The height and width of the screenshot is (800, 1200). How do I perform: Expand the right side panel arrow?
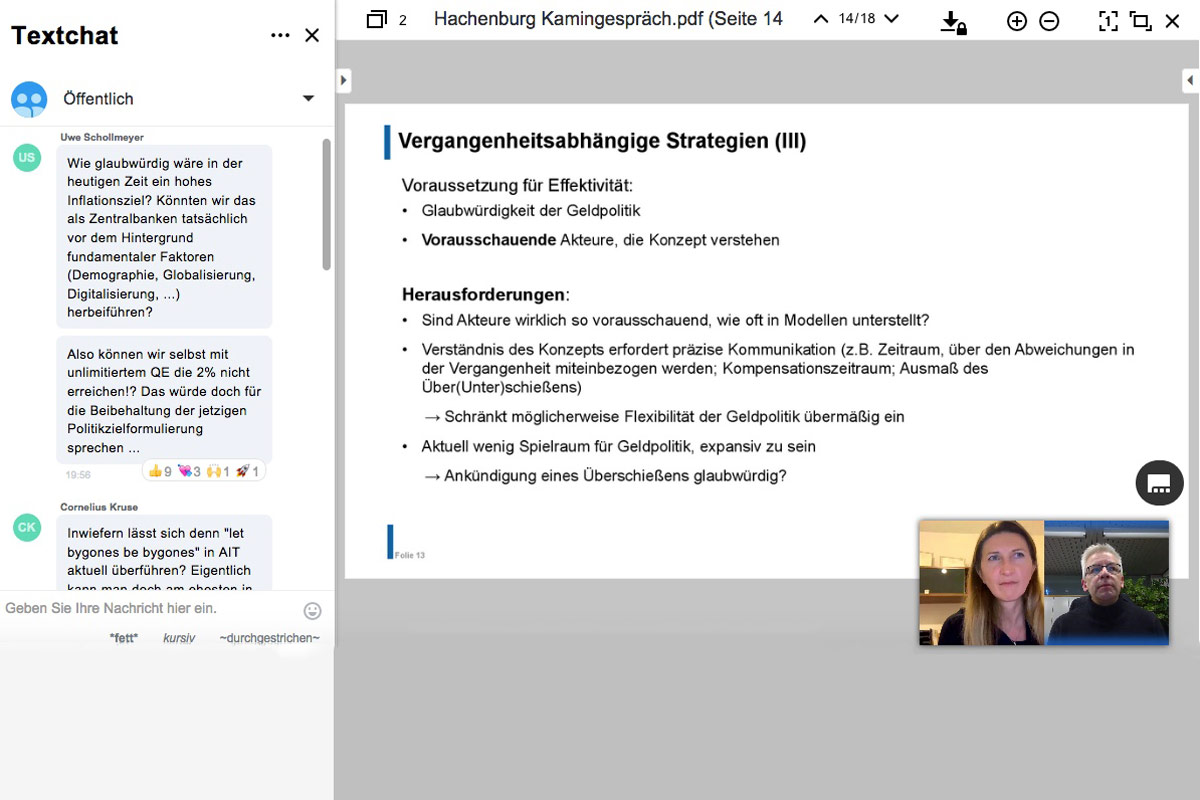pyautogui.click(x=1190, y=80)
